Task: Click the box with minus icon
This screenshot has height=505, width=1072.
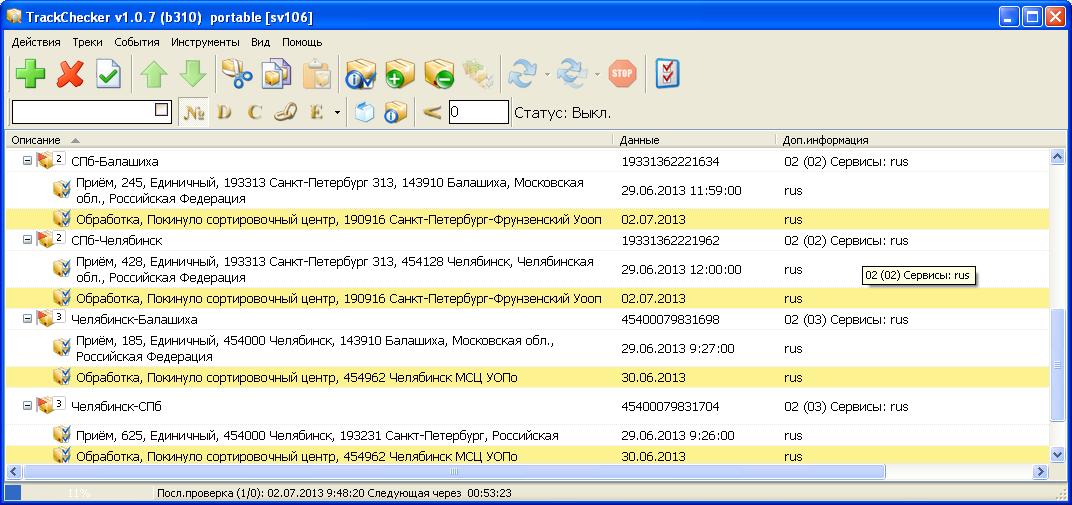Action: (438, 74)
